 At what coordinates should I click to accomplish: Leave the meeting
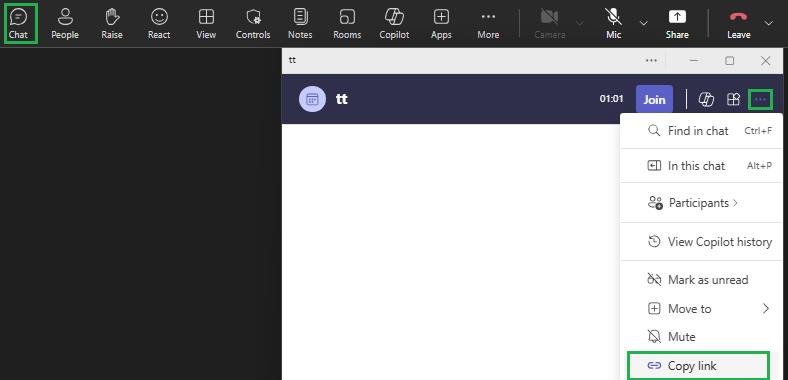(738, 24)
